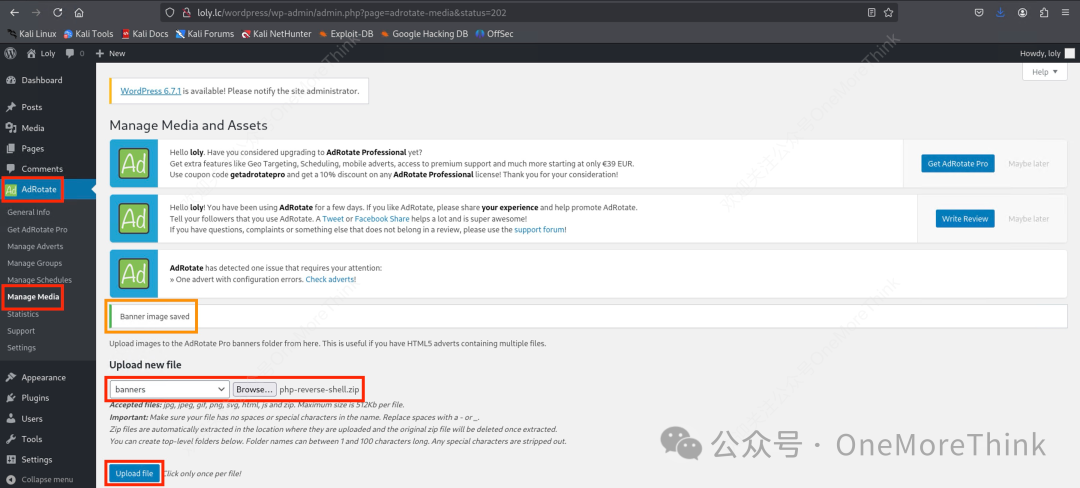Open the WordPress 6.7.1 link

coord(151,91)
